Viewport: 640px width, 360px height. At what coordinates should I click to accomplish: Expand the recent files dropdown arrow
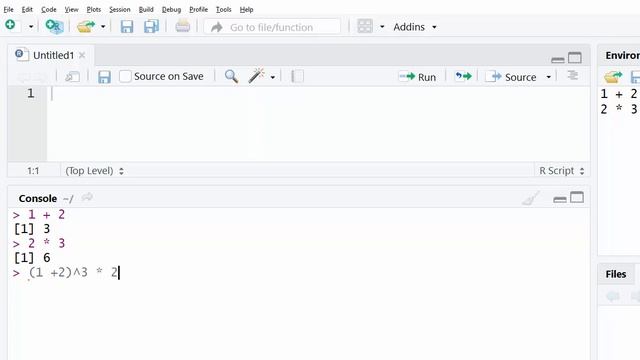103,27
